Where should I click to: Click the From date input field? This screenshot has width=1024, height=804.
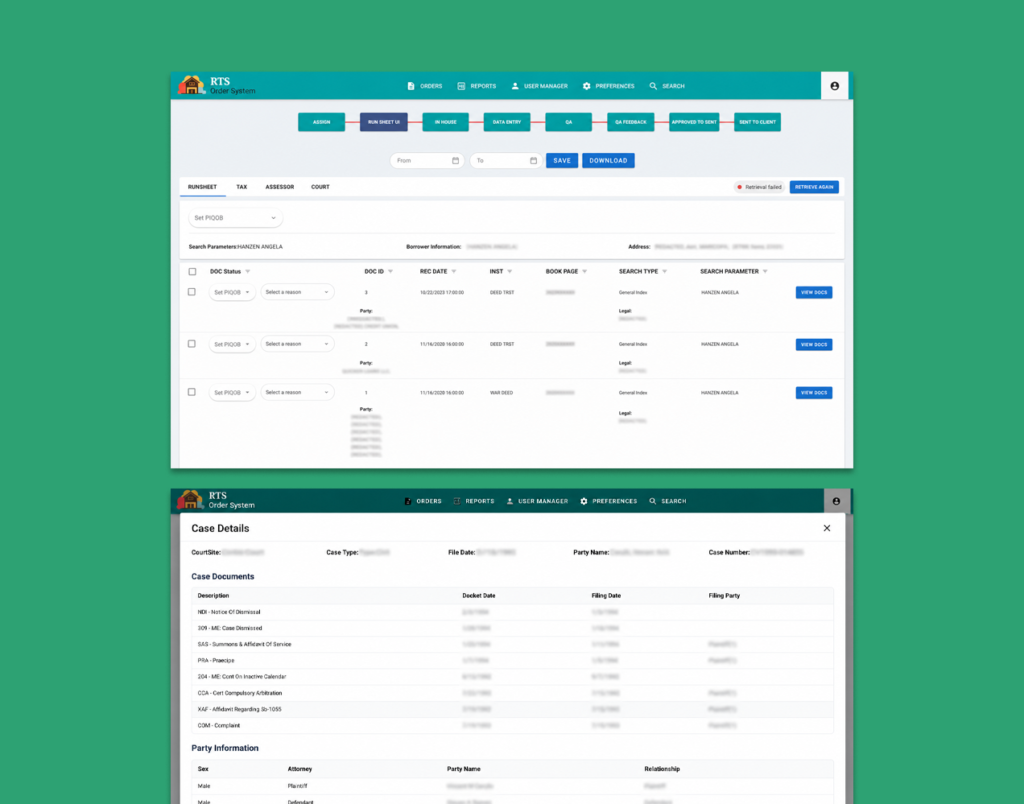pos(427,161)
